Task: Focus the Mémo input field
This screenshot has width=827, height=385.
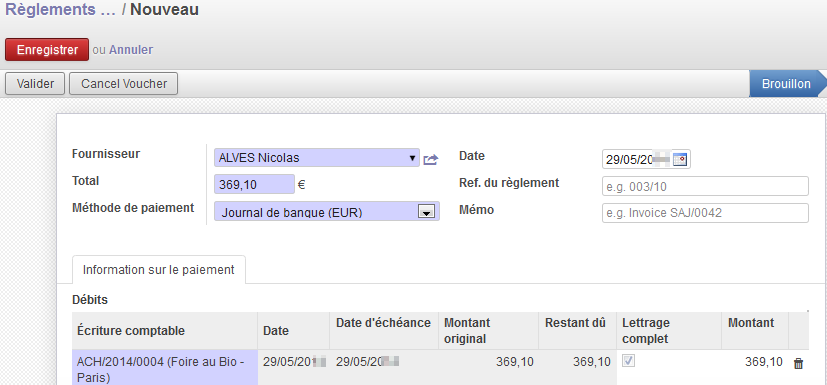Action: [705, 213]
